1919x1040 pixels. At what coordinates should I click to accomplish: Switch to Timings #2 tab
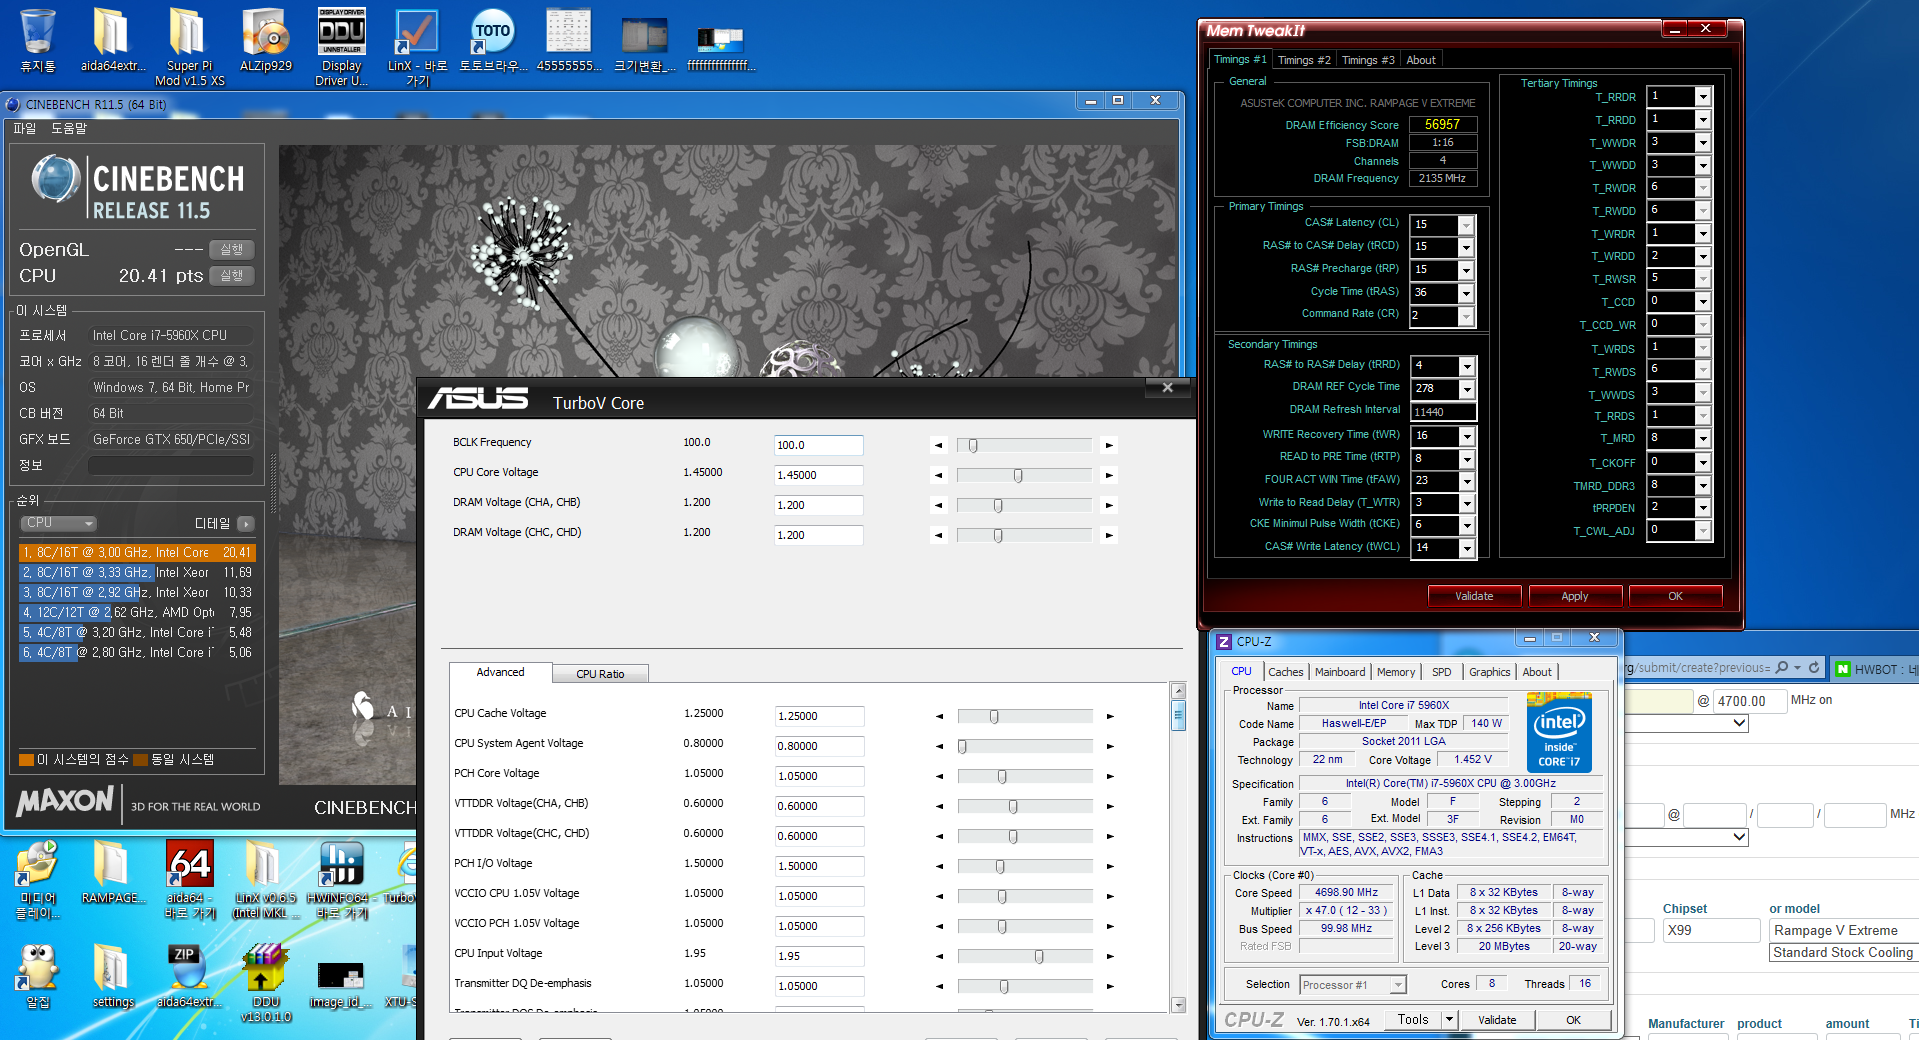(x=1304, y=60)
